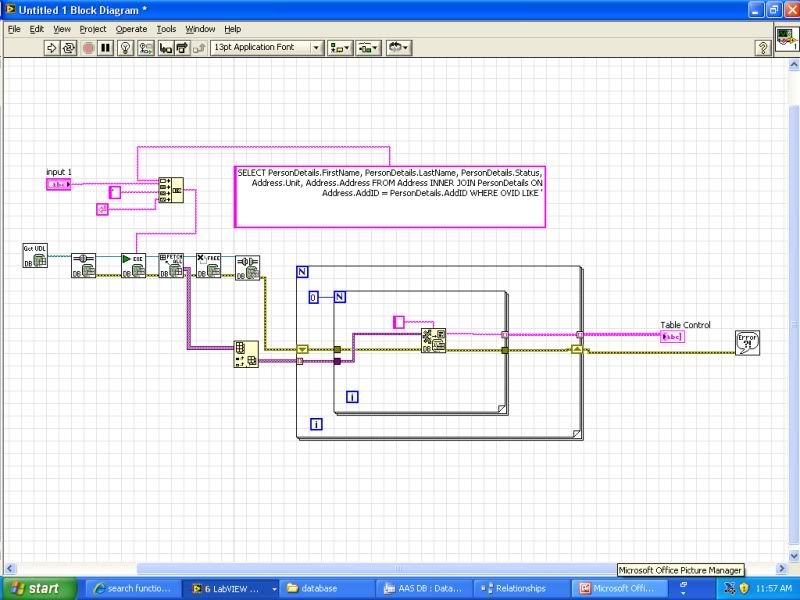Toggle Retain Wire Values button

(147, 47)
